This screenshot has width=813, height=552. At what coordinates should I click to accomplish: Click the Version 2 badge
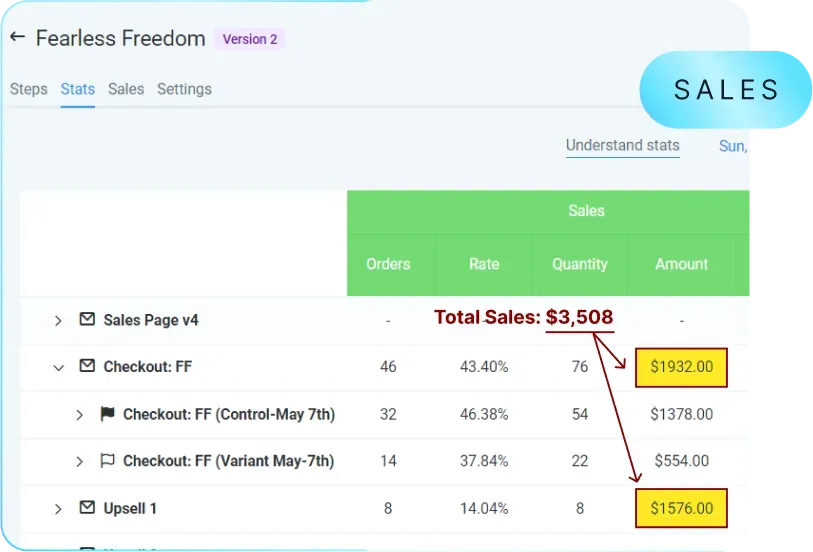pyautogui.click(x=250, y=39)
